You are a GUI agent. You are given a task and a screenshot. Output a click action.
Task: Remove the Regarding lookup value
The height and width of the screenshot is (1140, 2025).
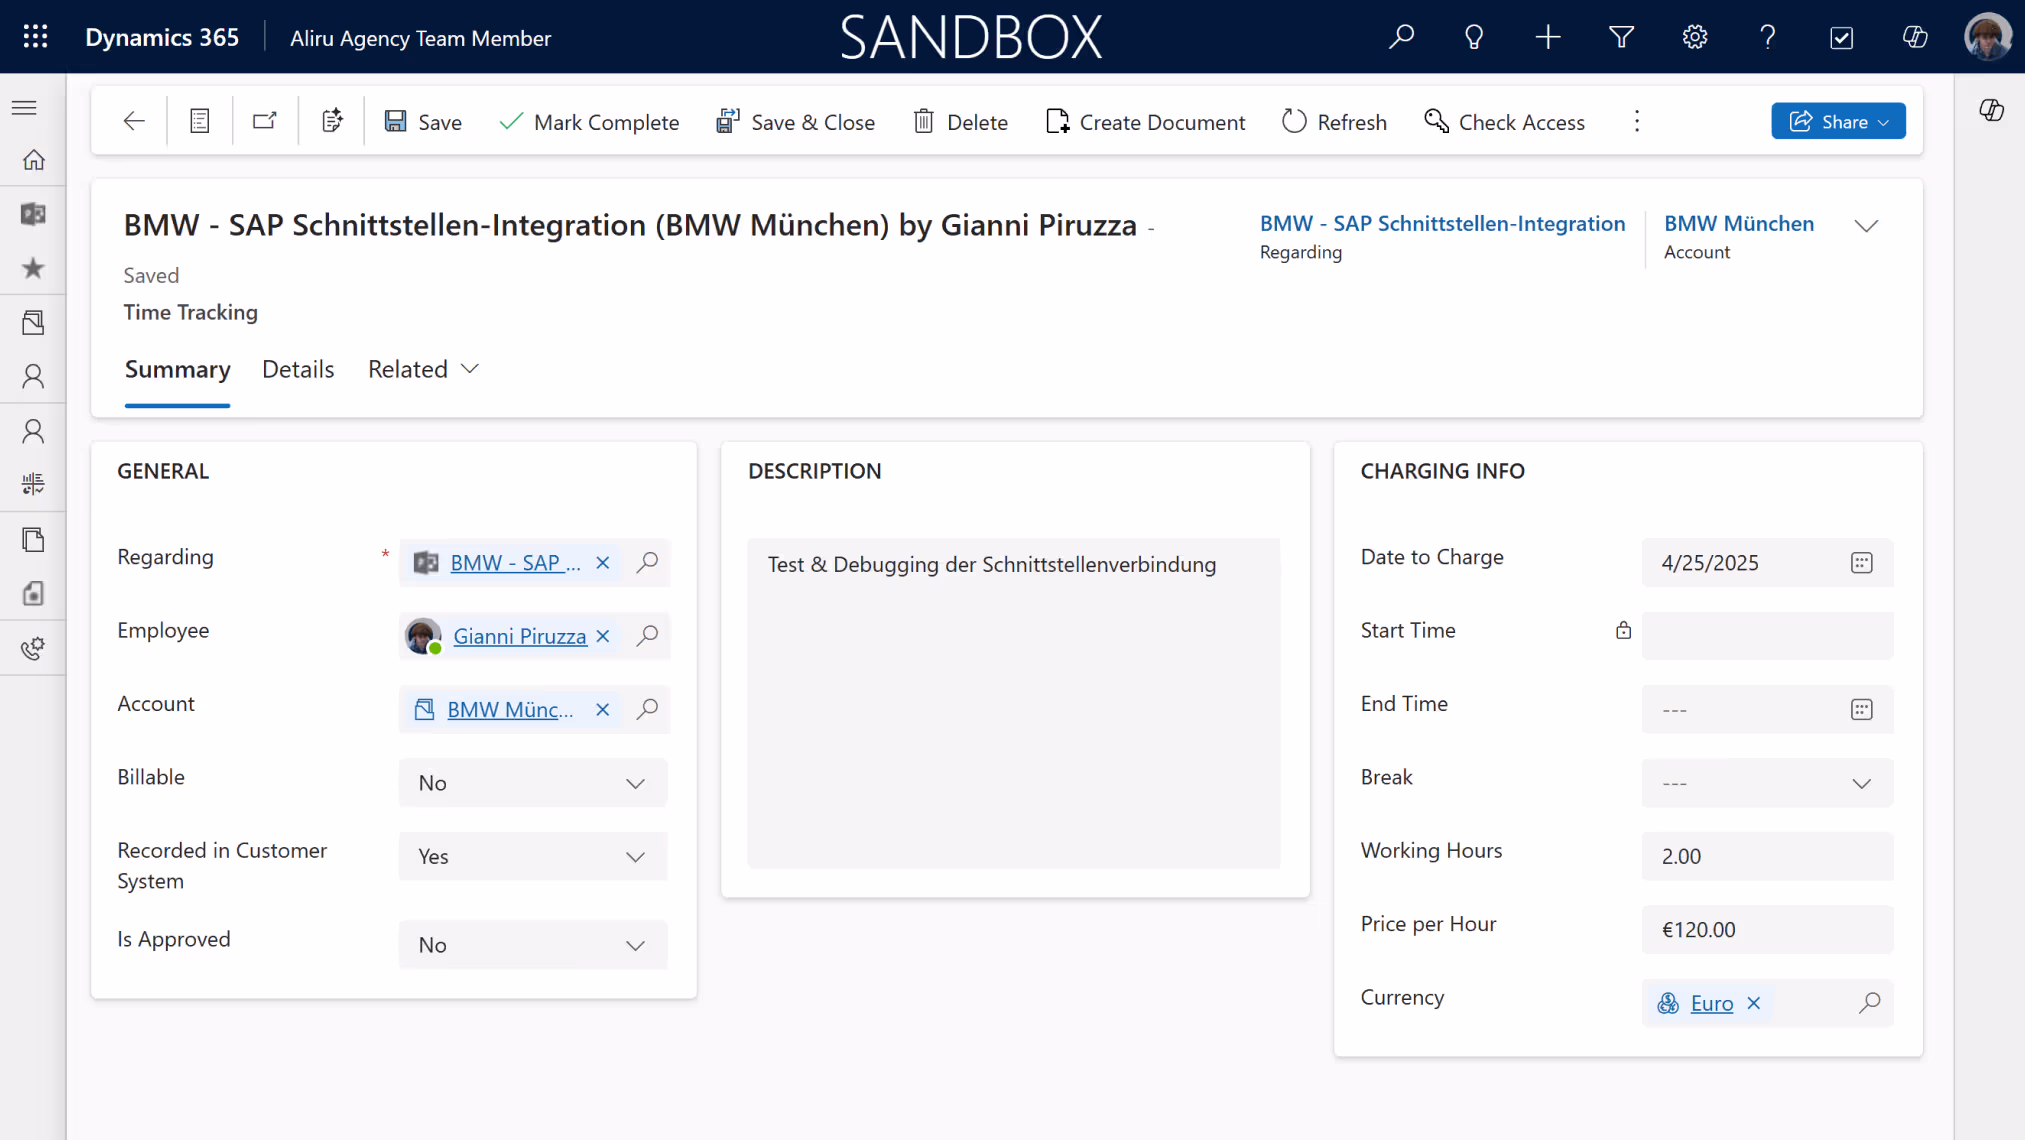tap(603, 563)
